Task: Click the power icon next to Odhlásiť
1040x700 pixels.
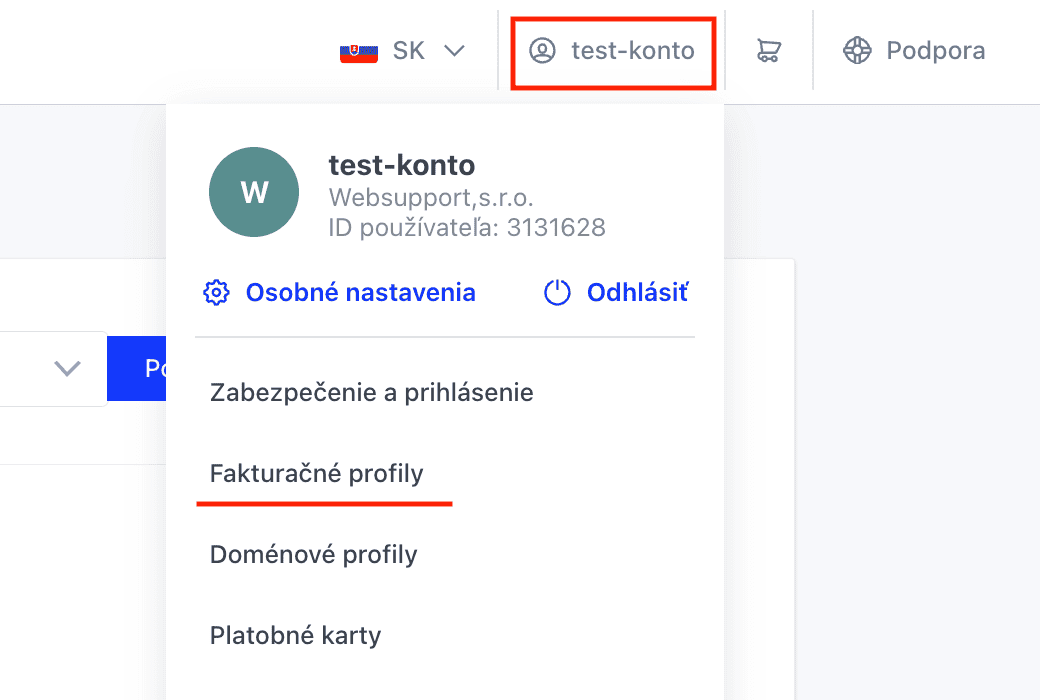Action: pos(557,293)
